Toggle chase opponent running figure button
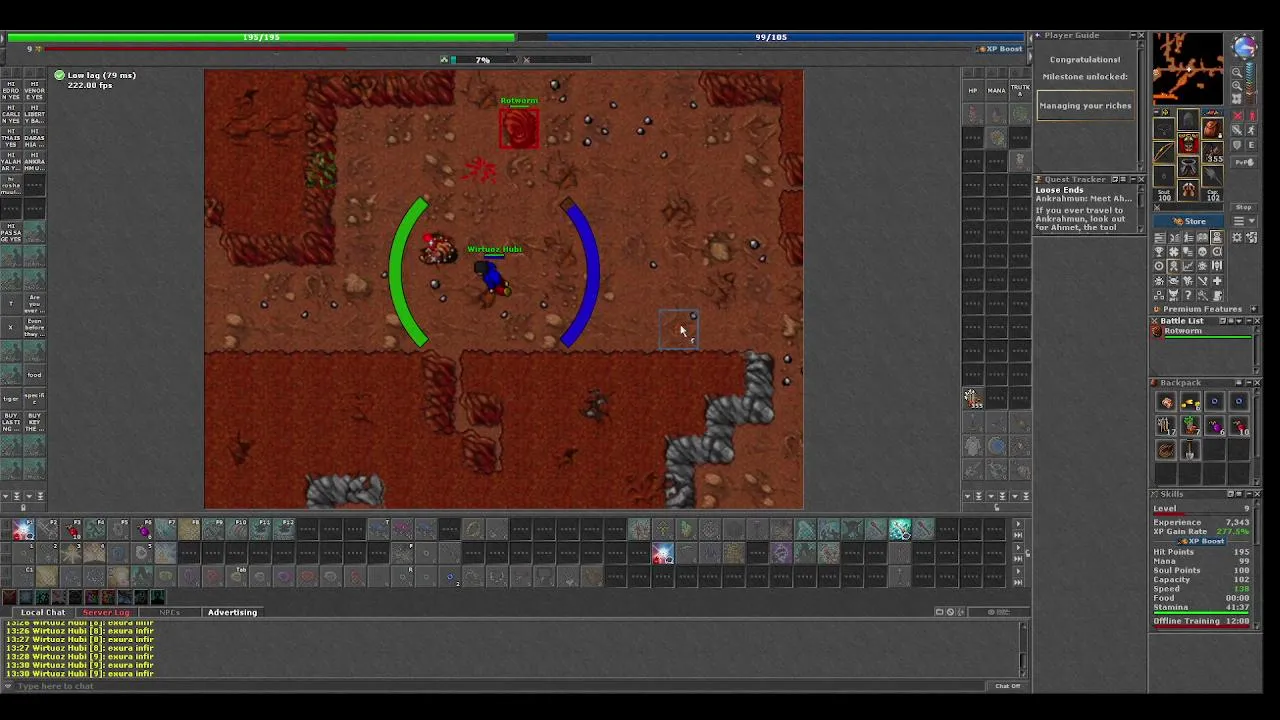This screenshot has width=1280, height=720. click(x=1252, y=130)
